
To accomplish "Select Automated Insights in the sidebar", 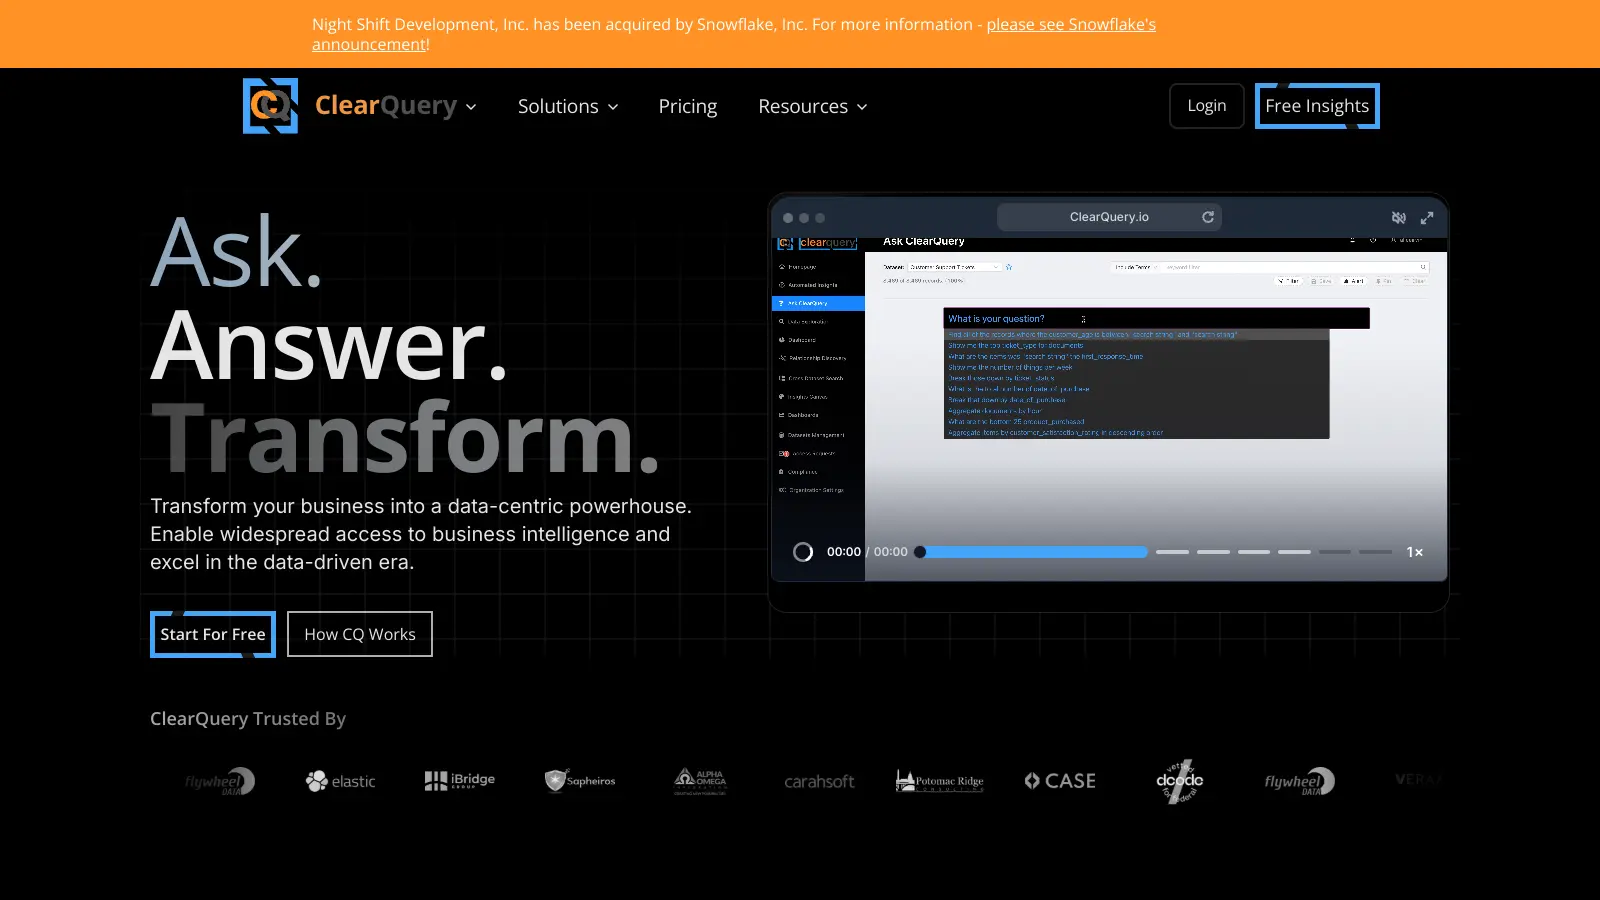I will pyautogui.click(x=815, y=285).
